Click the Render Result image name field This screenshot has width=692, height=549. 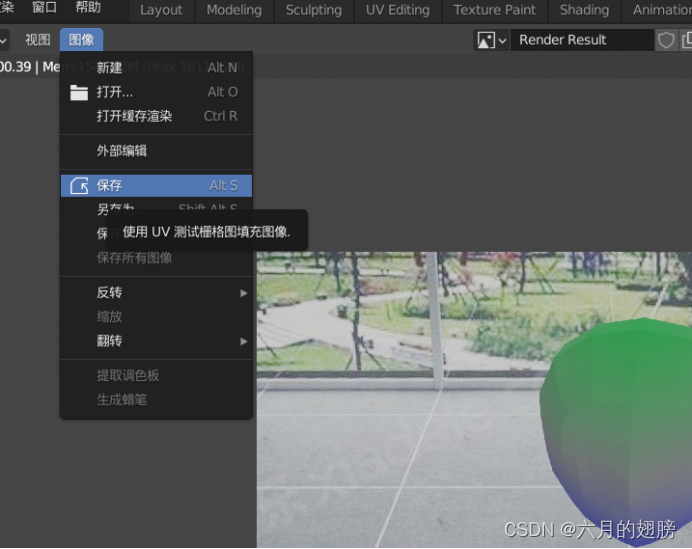(x=582, y=40)
